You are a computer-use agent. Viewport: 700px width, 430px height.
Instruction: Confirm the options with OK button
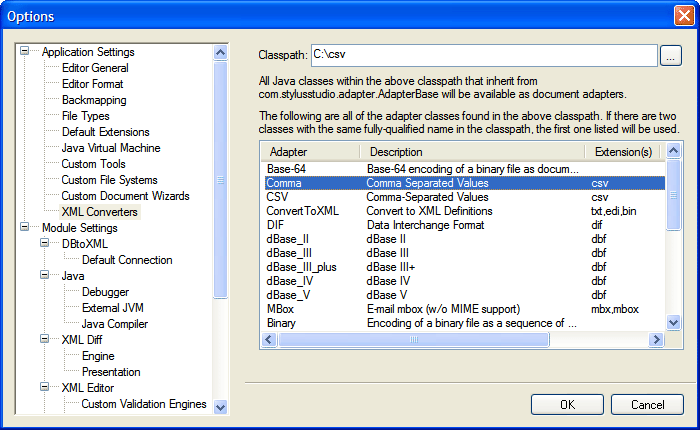pyautogui.click(x=567, y=405)
